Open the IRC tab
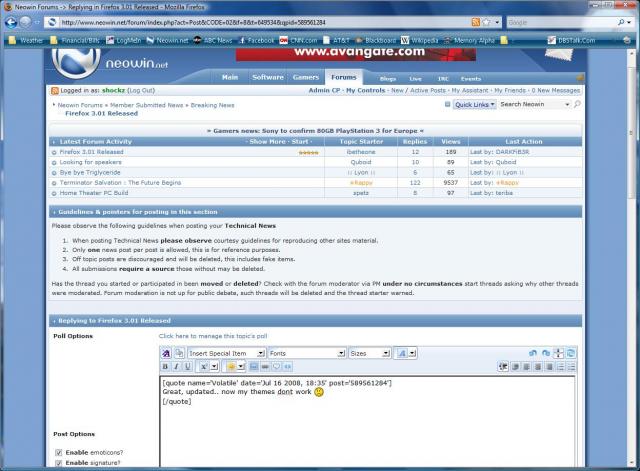The height and width of the screenshot is (471, 640). tap(443, 79)
